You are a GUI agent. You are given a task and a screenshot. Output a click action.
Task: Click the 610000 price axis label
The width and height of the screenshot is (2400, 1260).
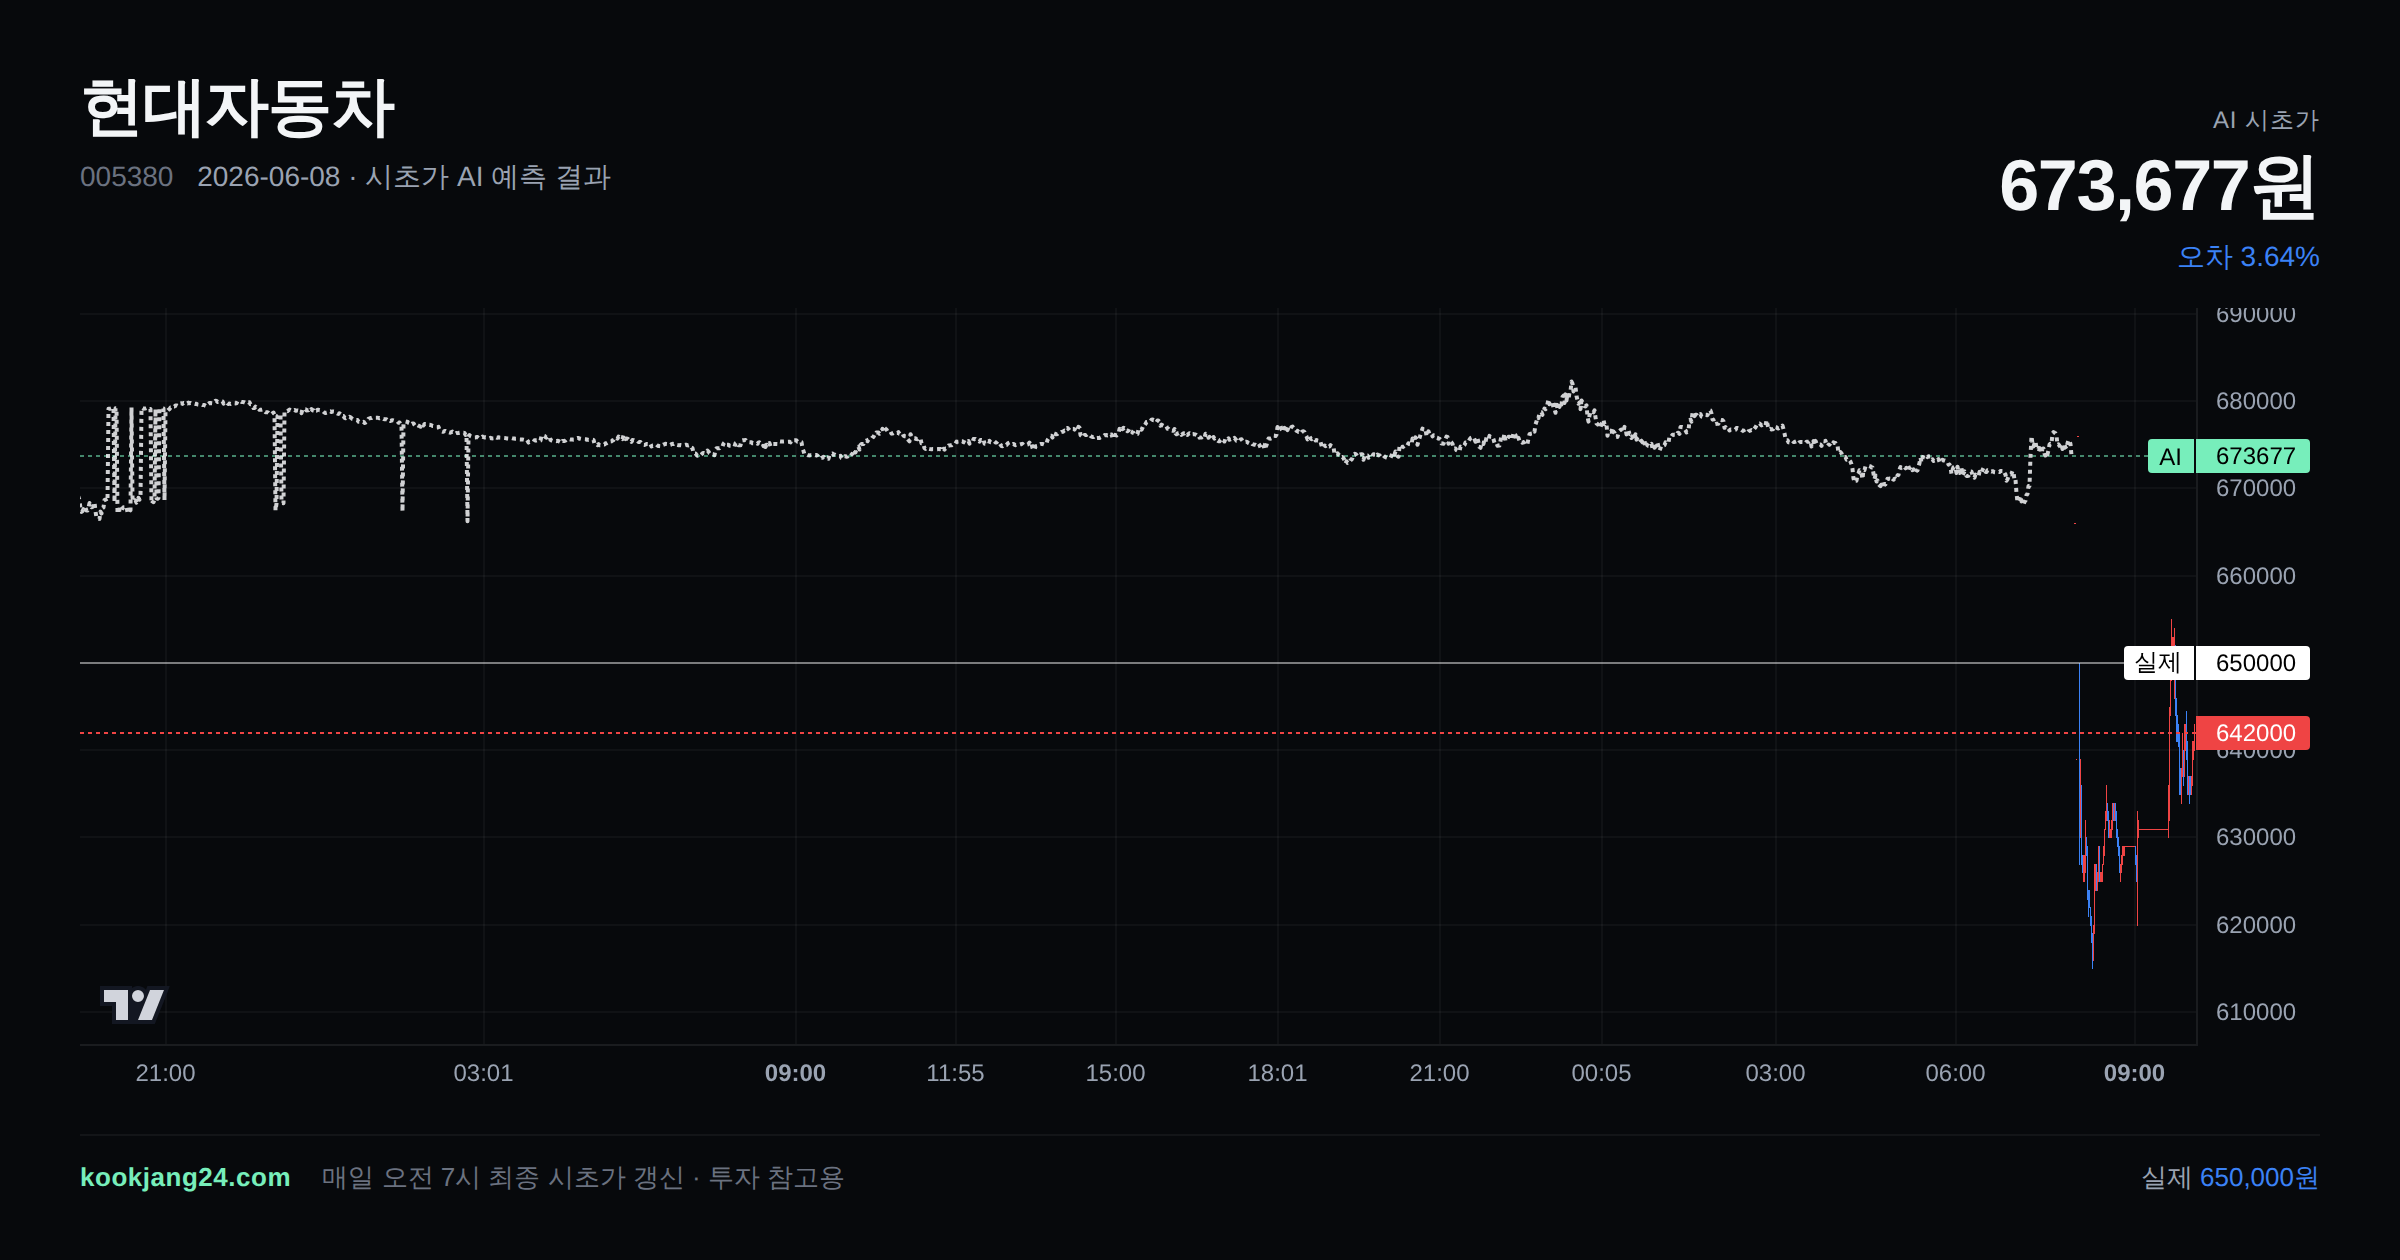[2255, 1012]
